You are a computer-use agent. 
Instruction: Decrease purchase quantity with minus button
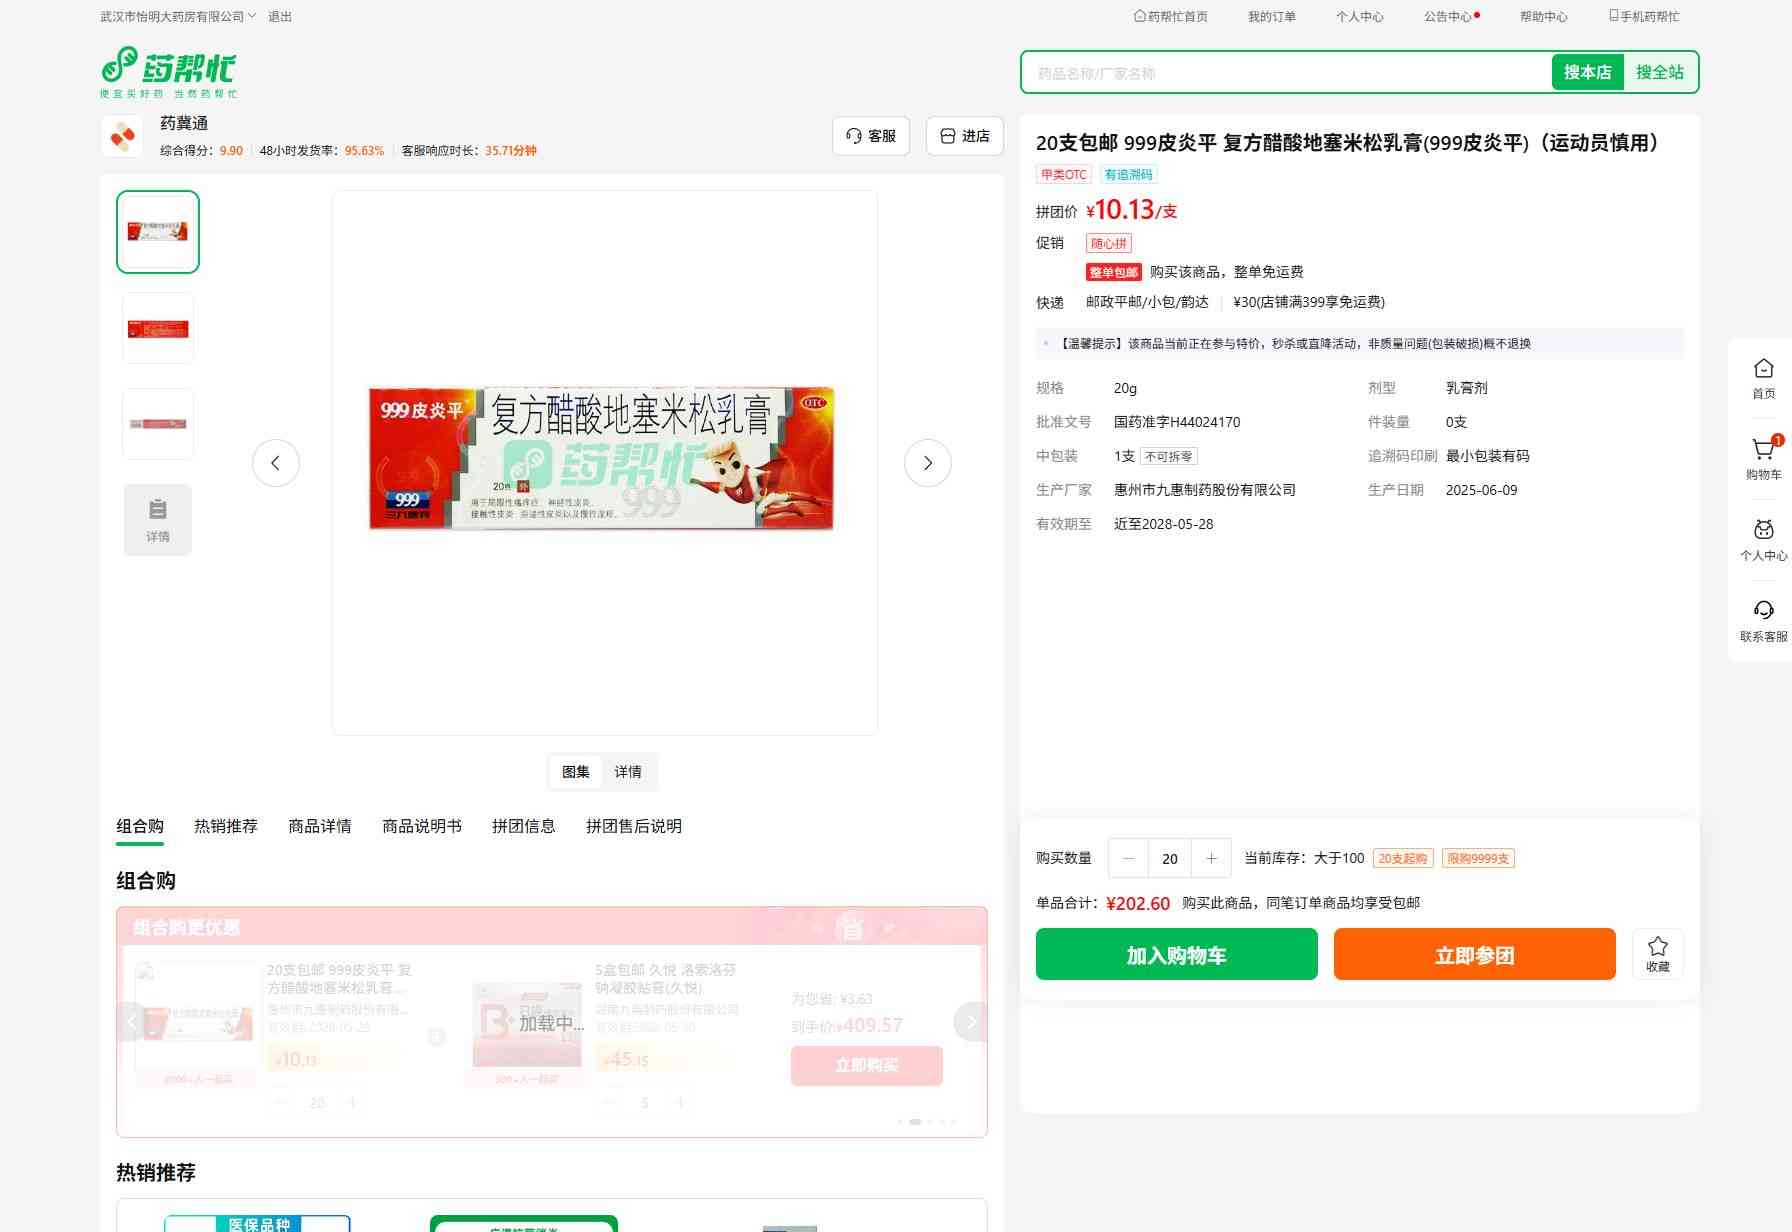click(1128, 858)
